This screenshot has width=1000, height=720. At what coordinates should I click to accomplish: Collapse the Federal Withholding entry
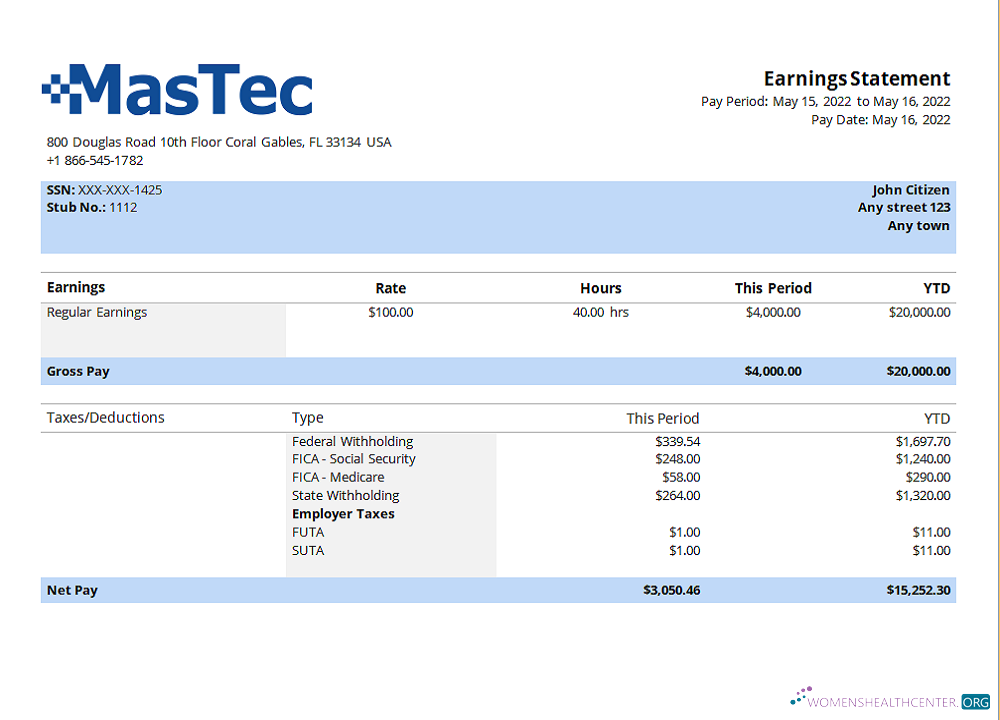352,441
